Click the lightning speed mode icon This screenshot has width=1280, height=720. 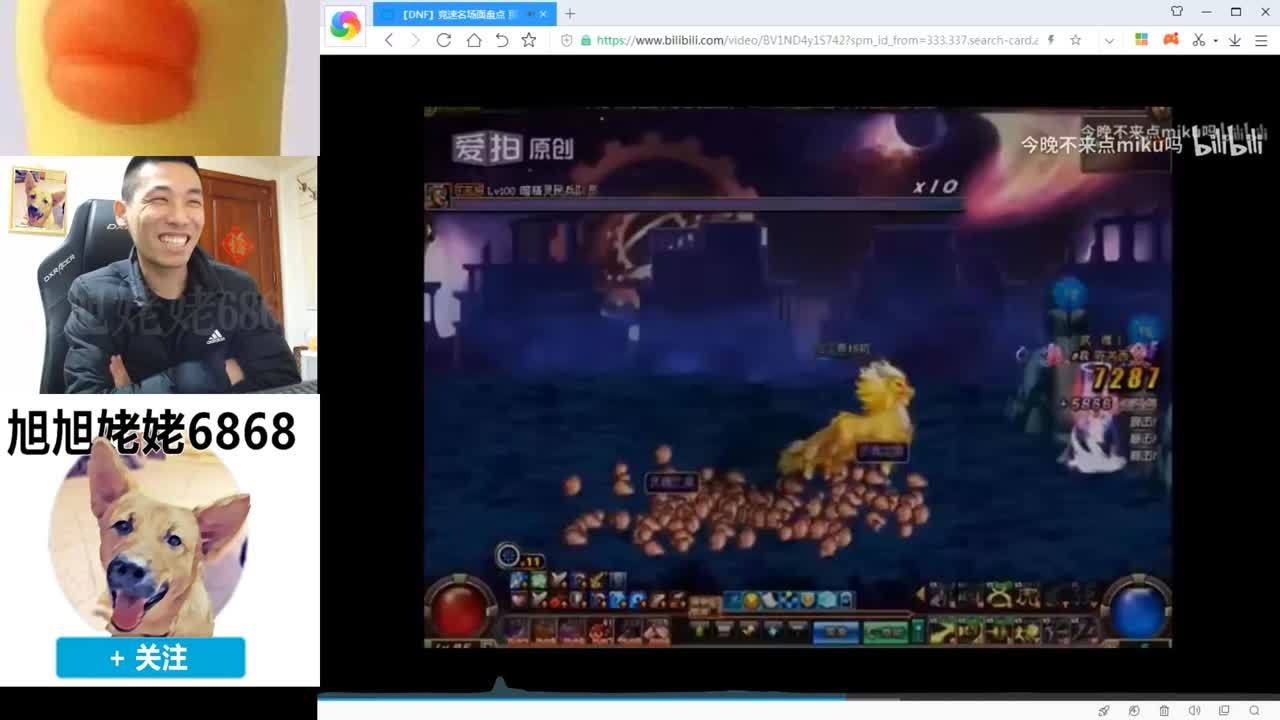pos(1050,40)
